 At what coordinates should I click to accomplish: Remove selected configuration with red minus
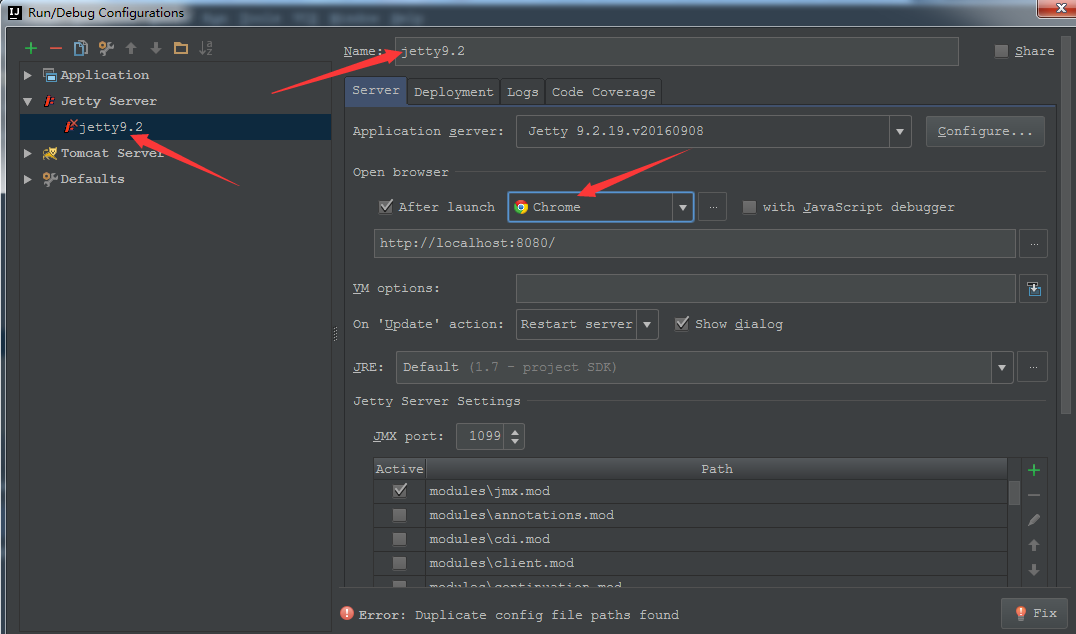click(x=56, y=48)
